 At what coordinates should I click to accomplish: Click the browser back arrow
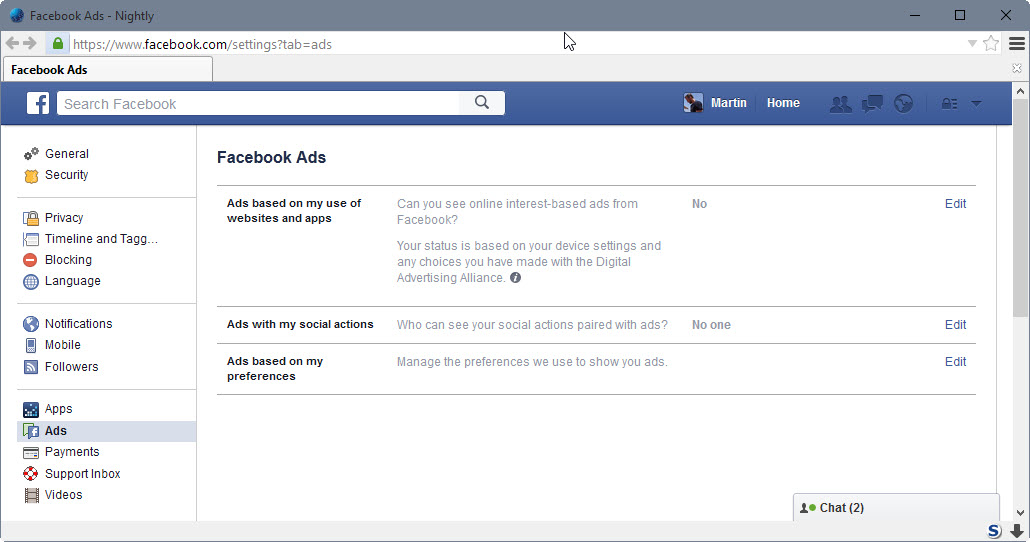12,43
